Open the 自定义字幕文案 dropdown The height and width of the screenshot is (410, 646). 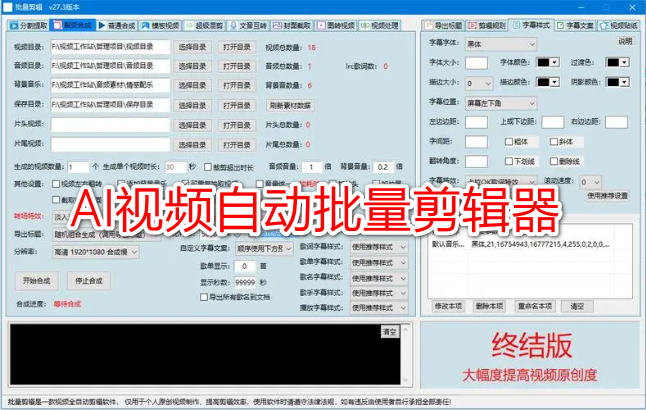pyautogui.click(x=264, y=248)
